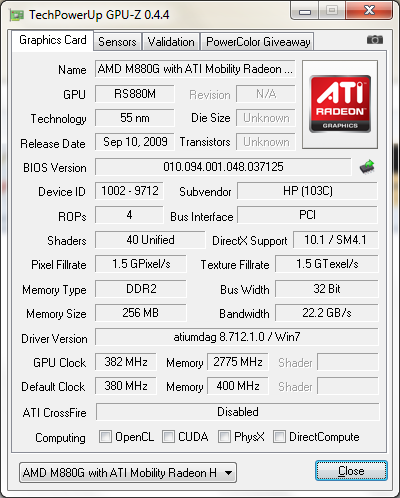Click the current Memory clock 2775 MHz

coord(238,362)
